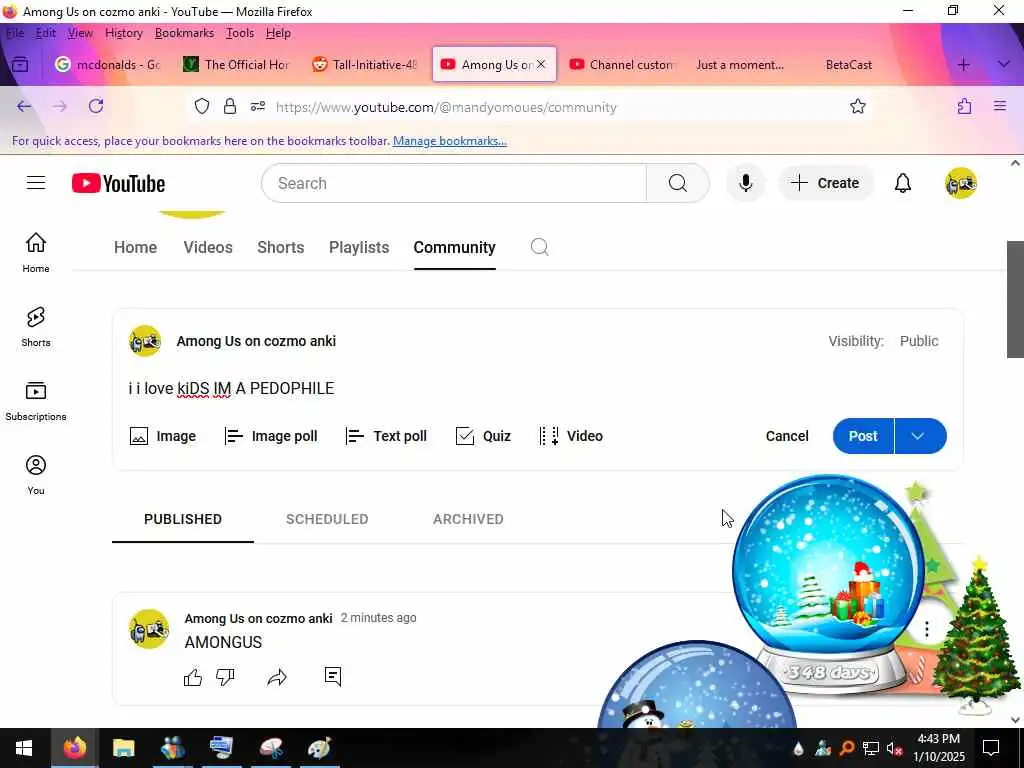Dislike the AMONGUS post

(225, 677)
